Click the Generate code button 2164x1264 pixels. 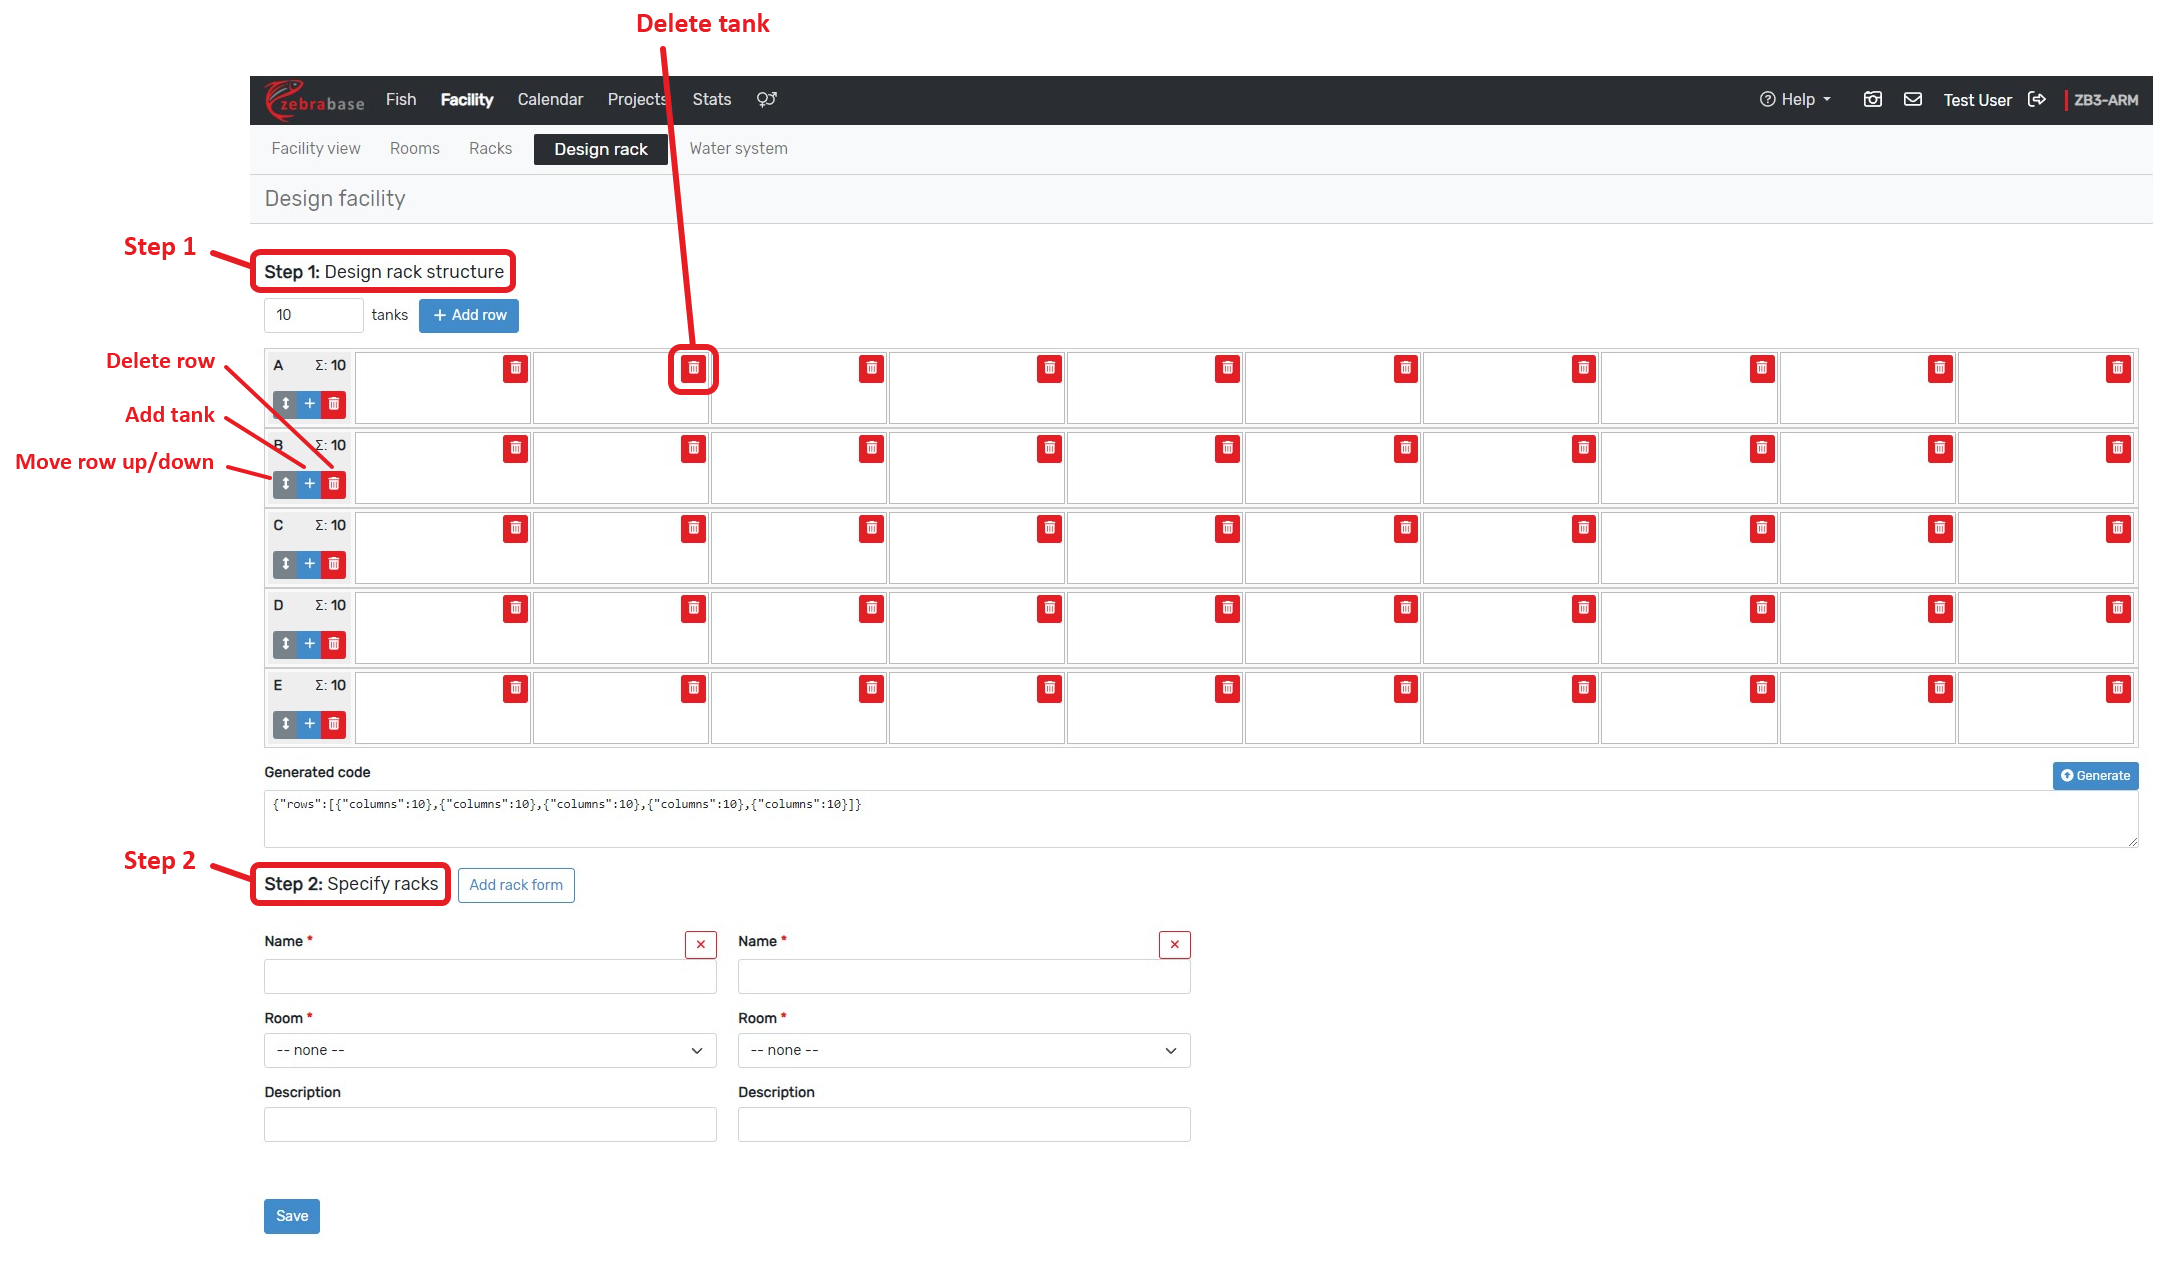click(2095, 775)
